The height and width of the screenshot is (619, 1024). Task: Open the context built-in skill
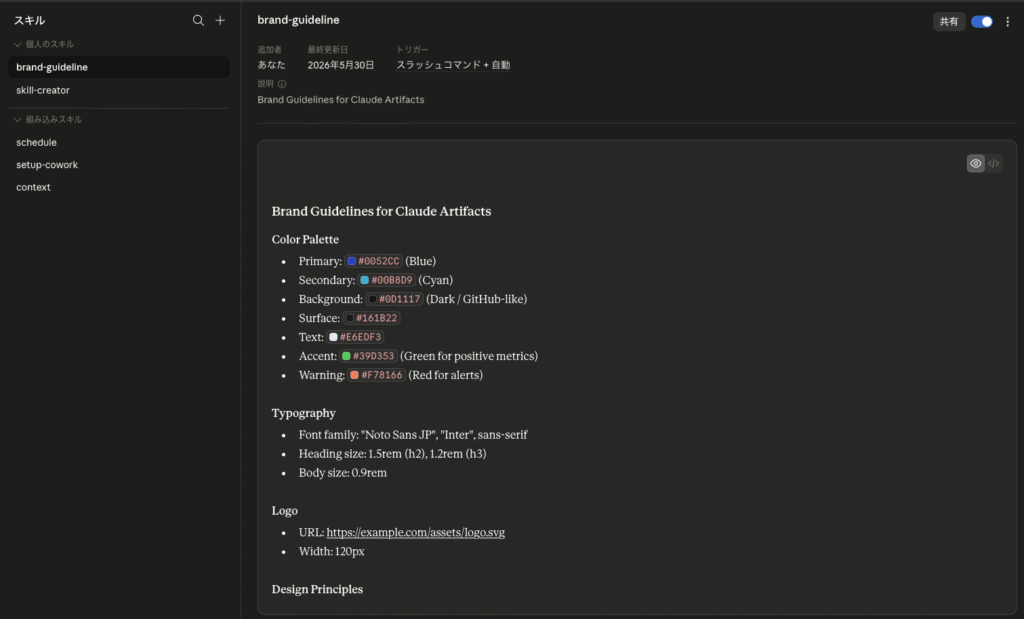(x=119, y=187)
